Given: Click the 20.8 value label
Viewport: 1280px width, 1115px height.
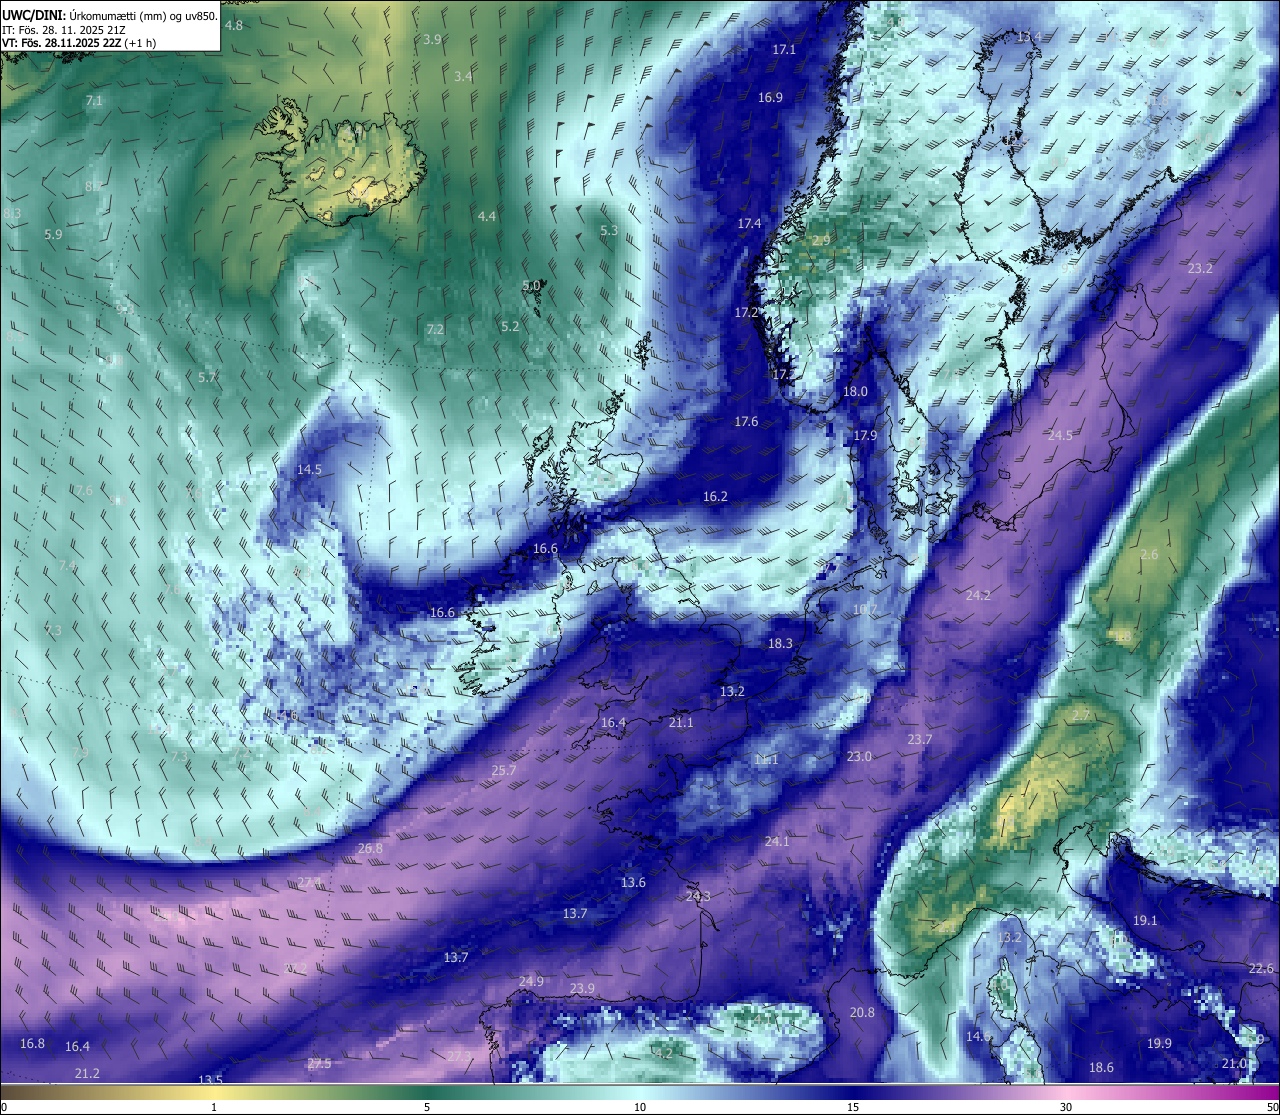Looking at the screenshot, I should 862,1013.
